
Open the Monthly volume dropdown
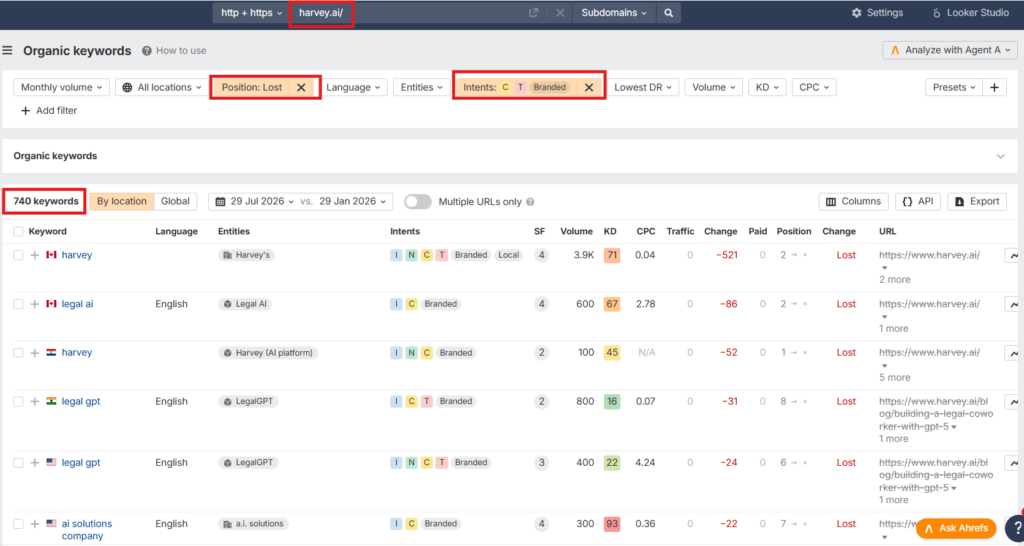(x=61, y=88)
